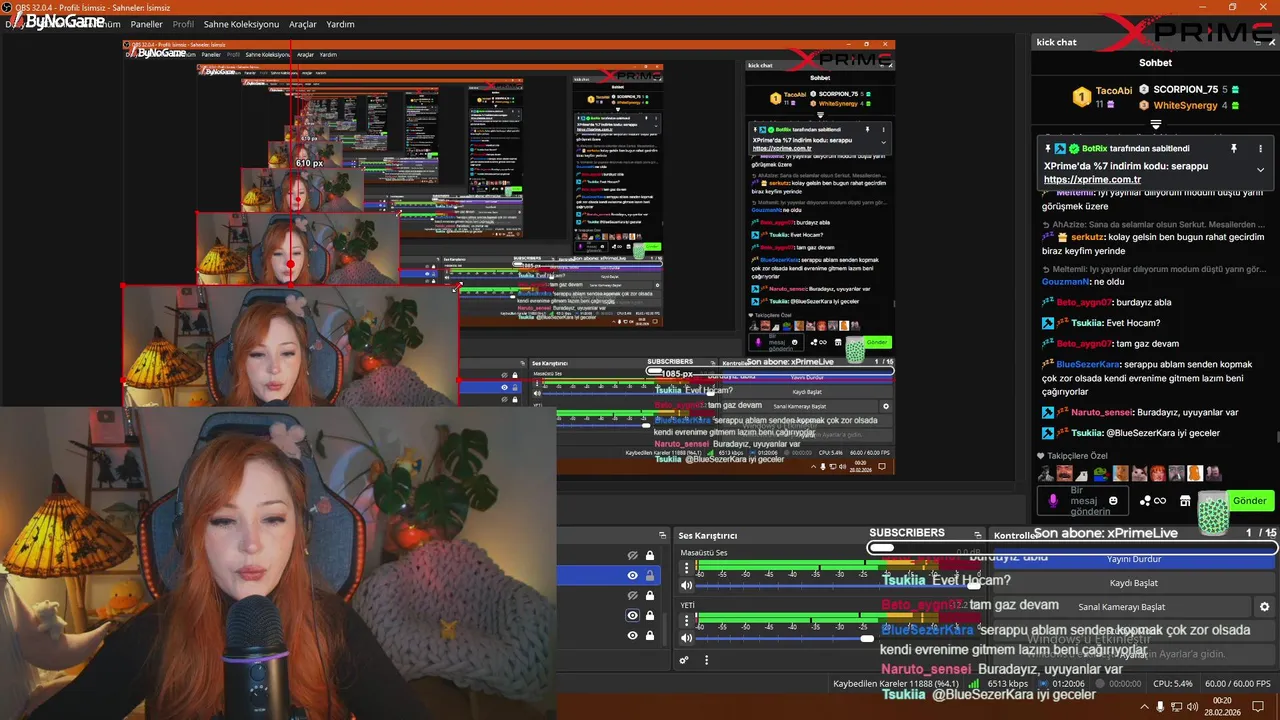1280x720 pixels.
Task: Mute the YETİ microphone channel
Action: [686, 638]
